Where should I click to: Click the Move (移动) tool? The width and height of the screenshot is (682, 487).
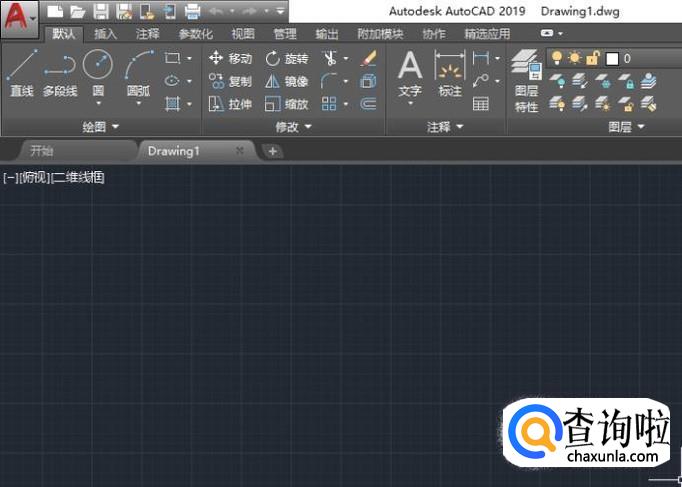(x=230, y=58)
